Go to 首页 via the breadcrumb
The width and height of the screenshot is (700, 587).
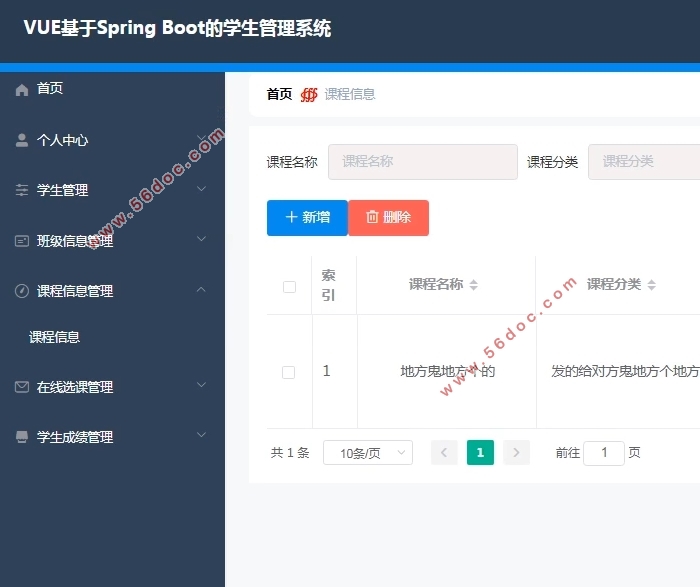279,94
